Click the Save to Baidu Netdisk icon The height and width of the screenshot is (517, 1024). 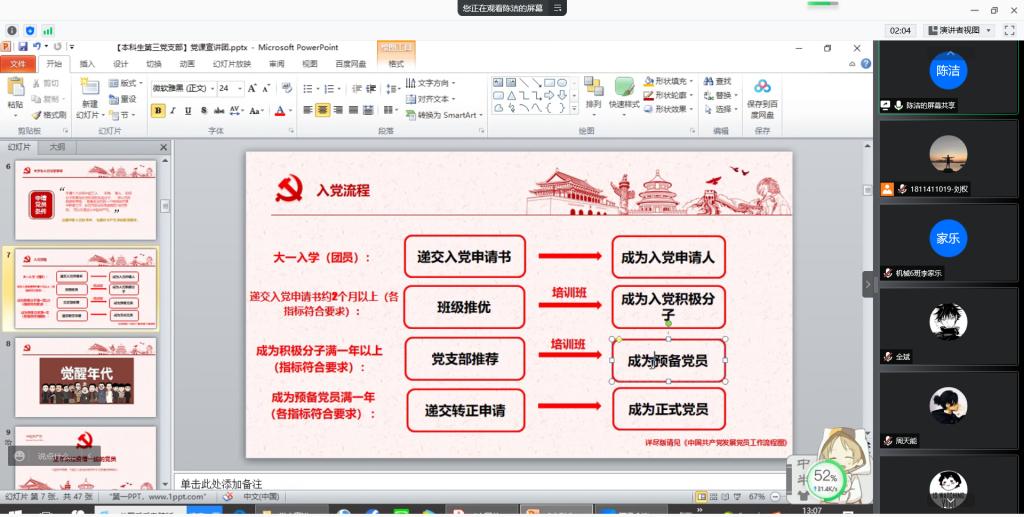(762, 95)
